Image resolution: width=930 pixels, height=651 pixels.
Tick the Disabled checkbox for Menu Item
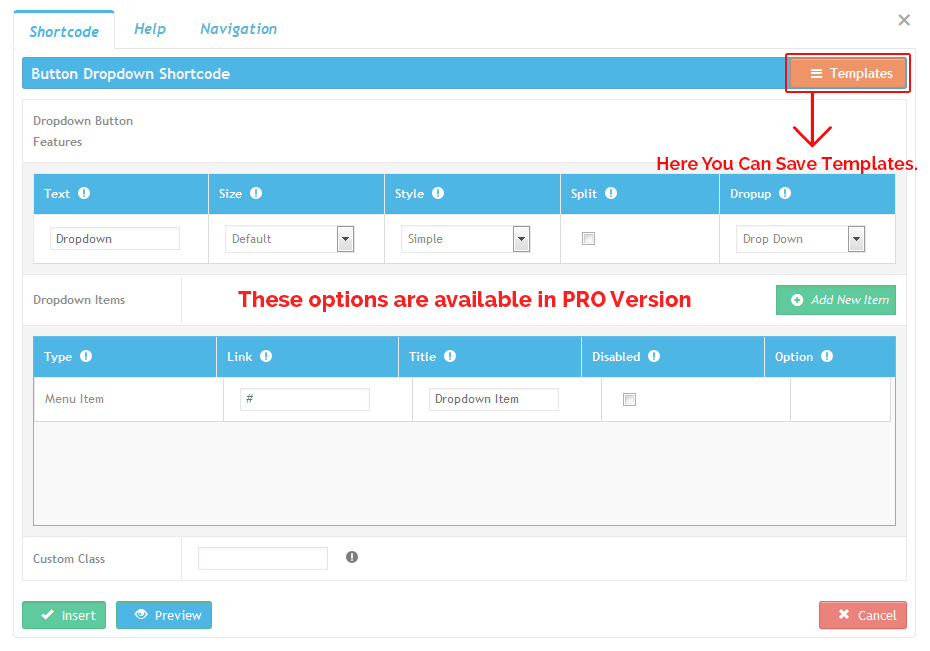629,400
